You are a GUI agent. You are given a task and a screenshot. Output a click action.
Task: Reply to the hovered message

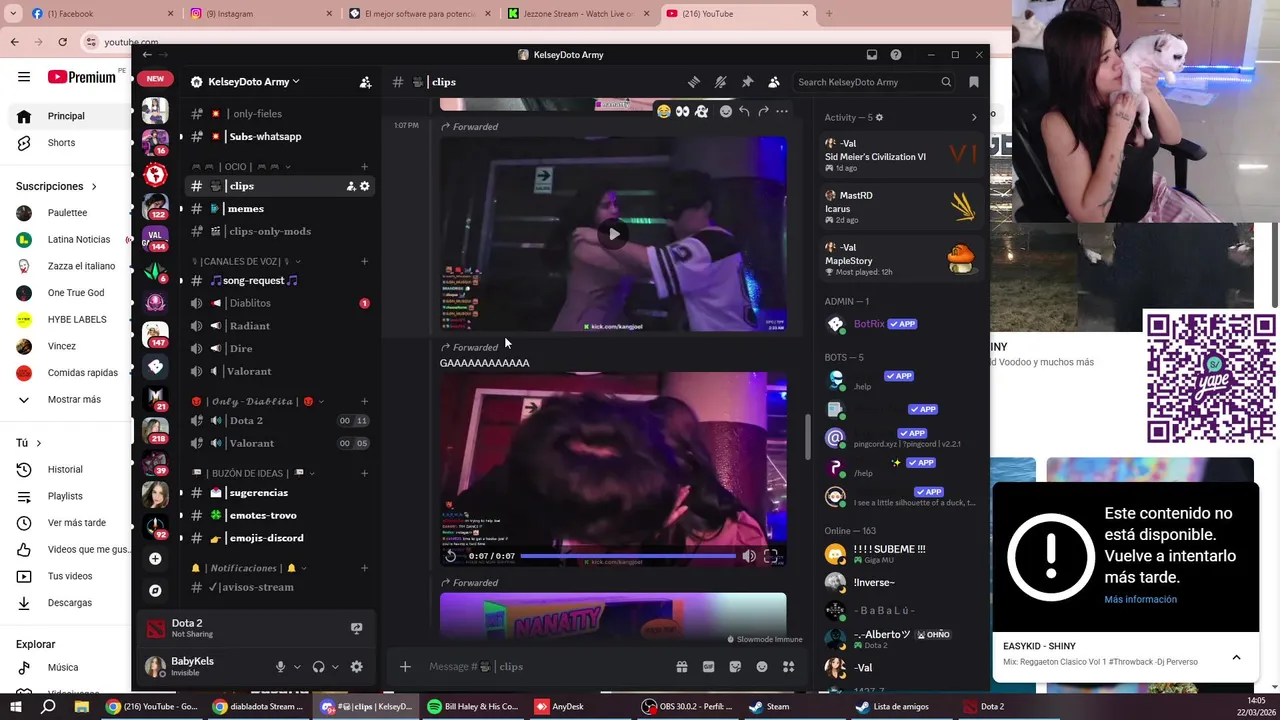coord(744,111)
